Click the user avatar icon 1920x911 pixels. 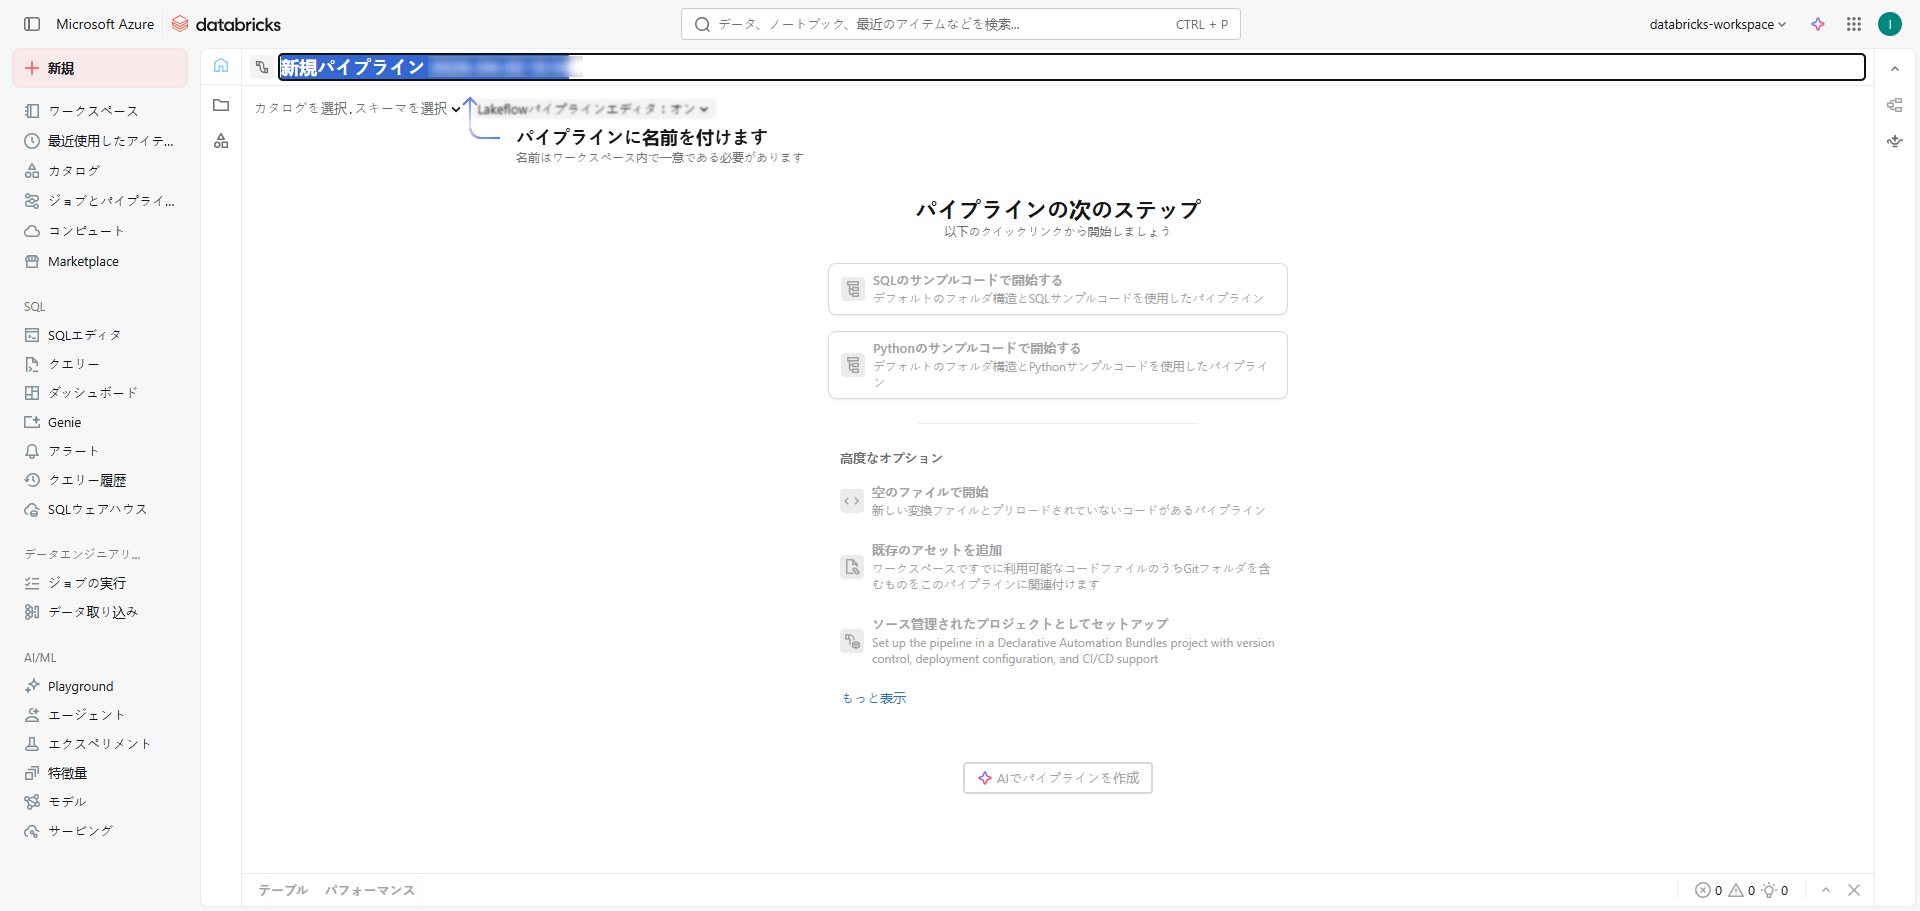pos(1889,24)
